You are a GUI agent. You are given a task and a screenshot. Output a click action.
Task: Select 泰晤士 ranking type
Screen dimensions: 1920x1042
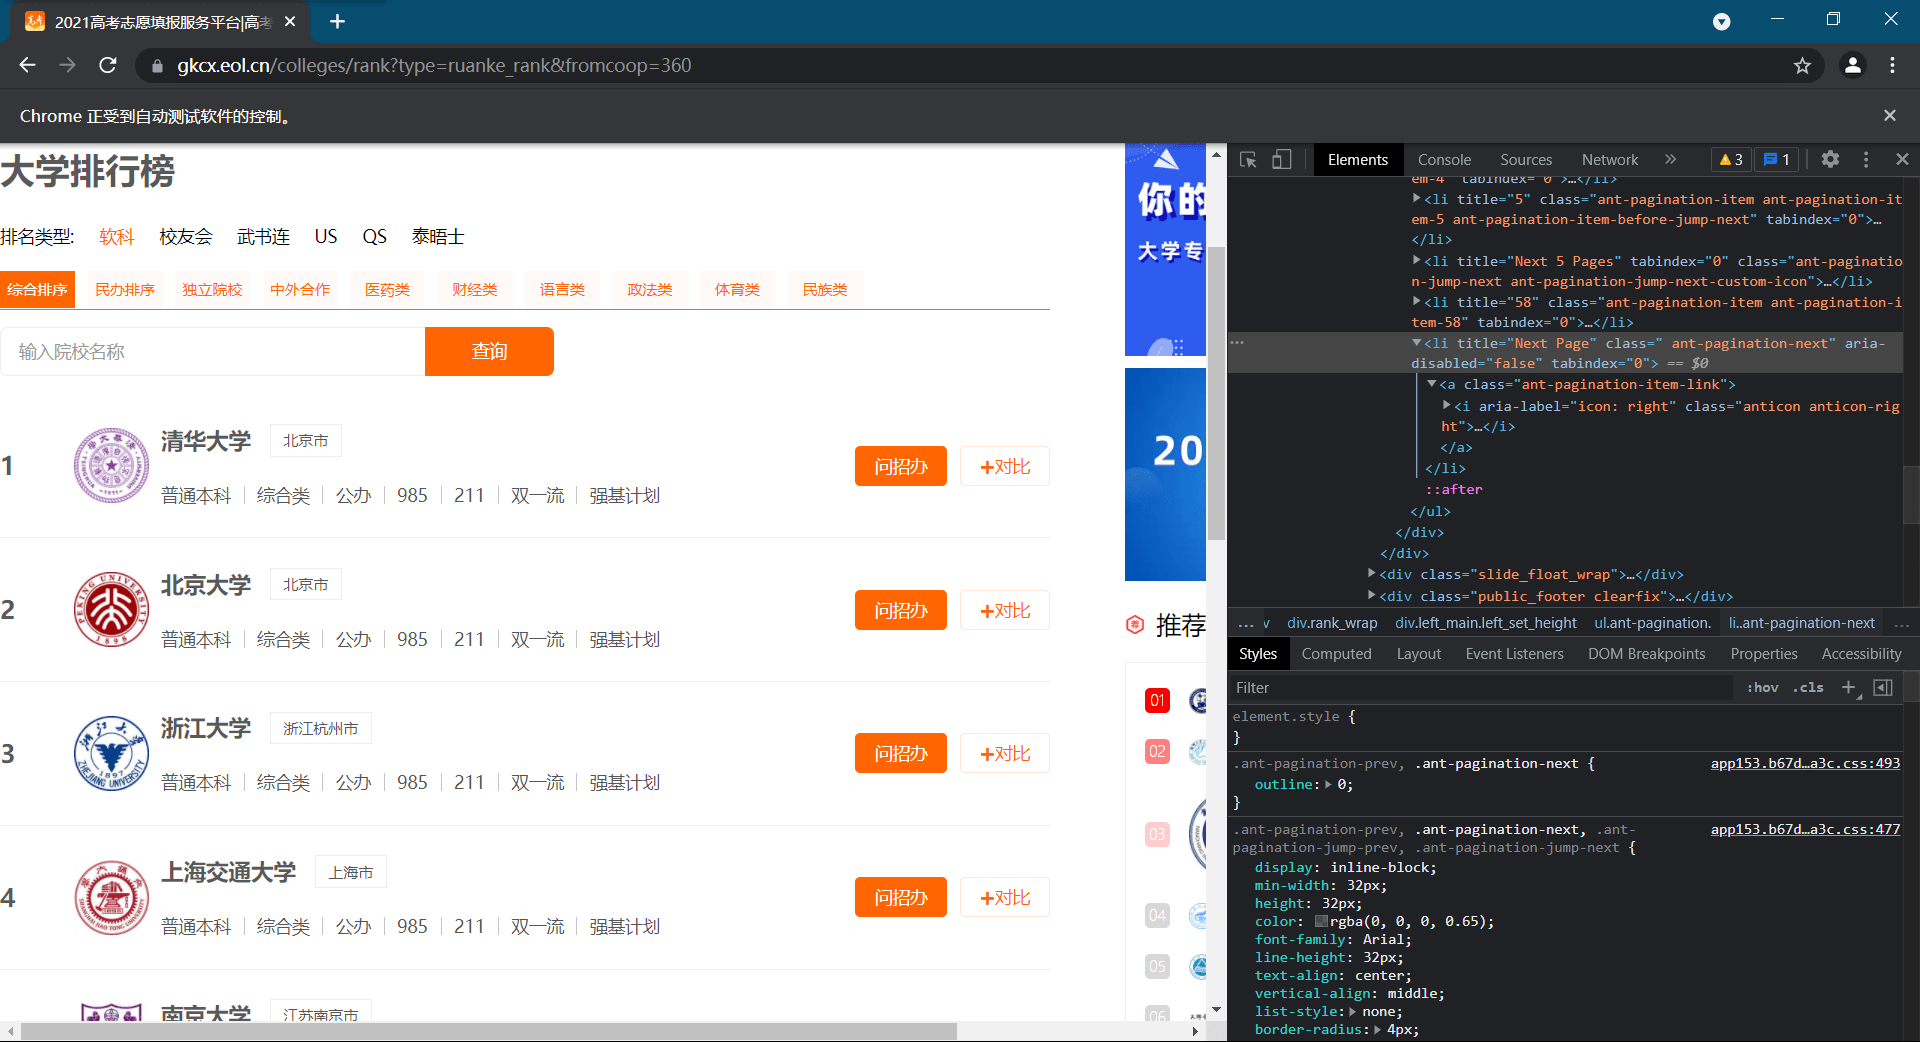[438, 237]
